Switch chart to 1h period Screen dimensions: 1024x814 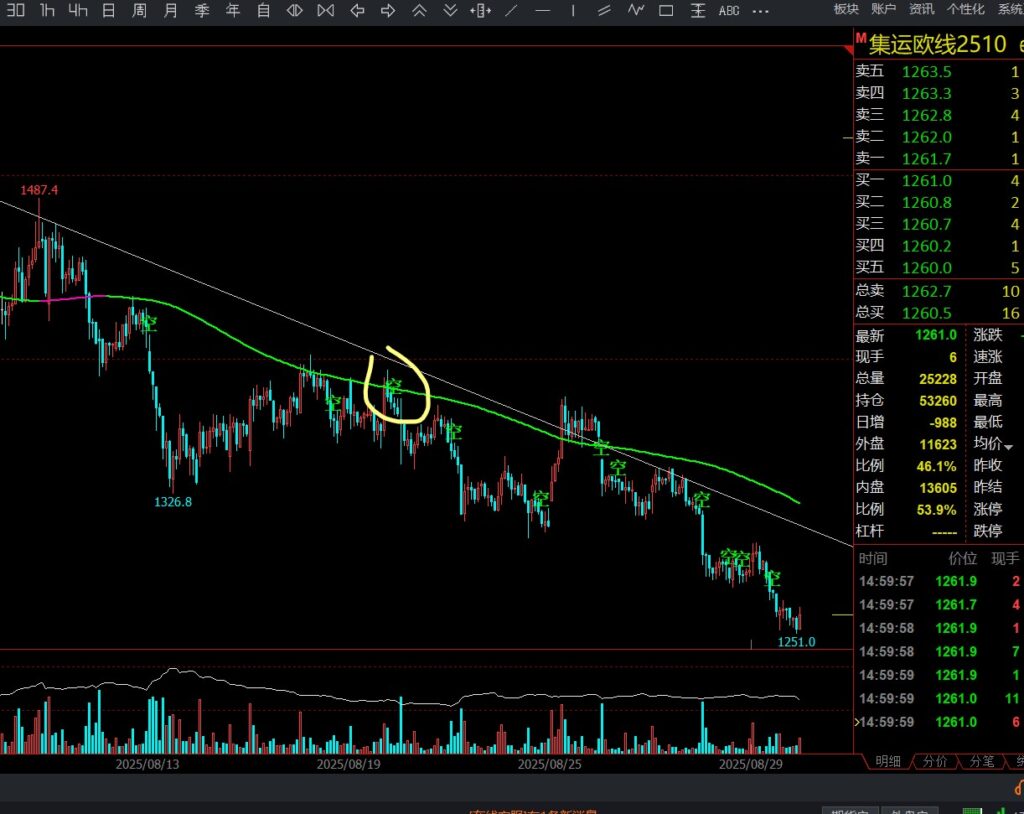[x=47, y=10]
